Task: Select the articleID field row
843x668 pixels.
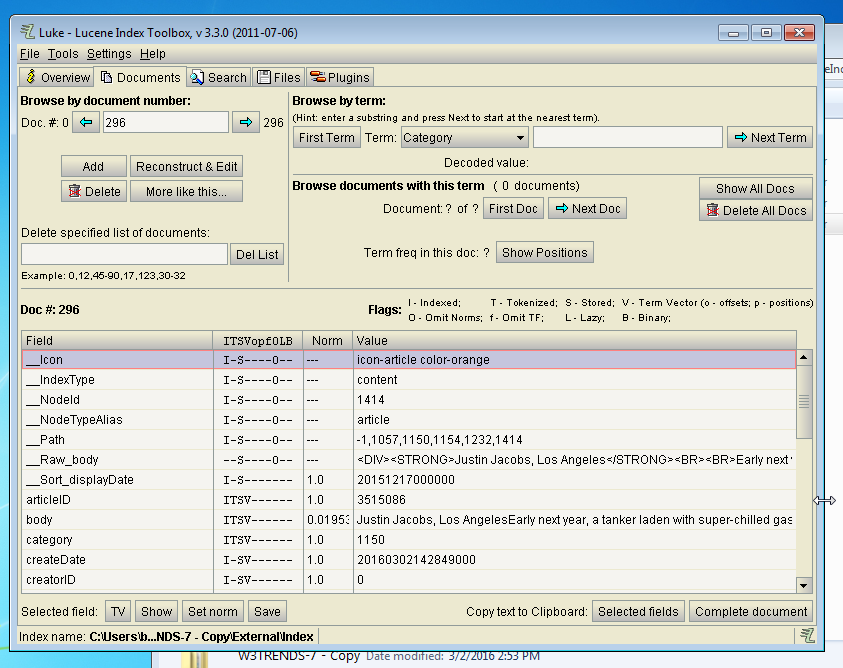Action: pyautogui.click(x=409, y=500)
